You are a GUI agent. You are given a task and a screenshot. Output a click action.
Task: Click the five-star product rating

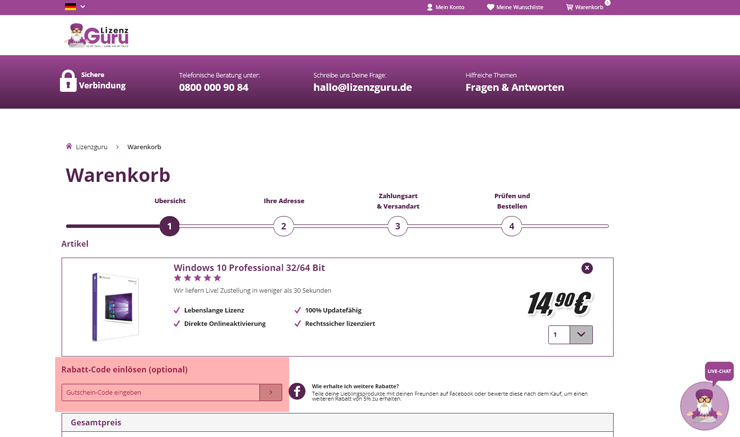pyautogui.click(x=197, y=278)
